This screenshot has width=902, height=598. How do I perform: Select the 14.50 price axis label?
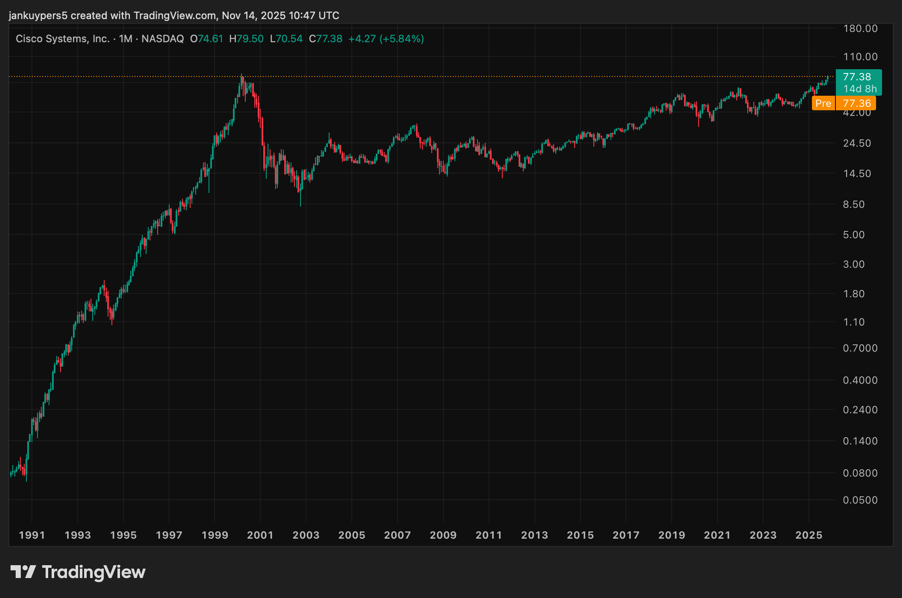click(x=857, y=173)
